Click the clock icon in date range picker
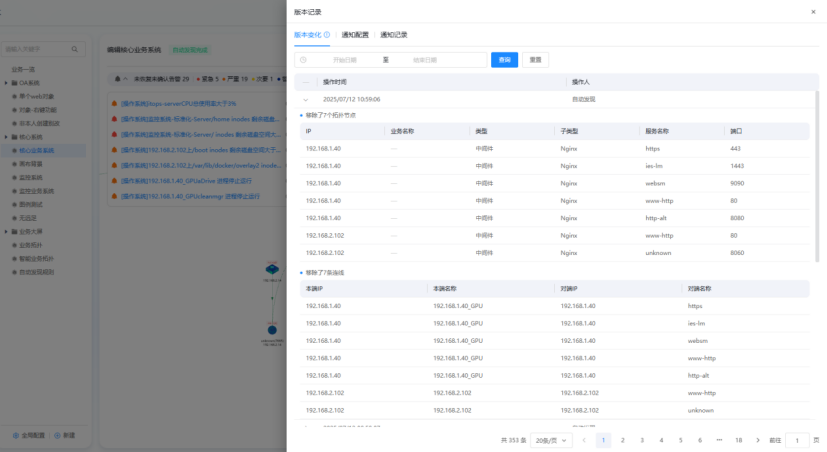 (303, 60)
